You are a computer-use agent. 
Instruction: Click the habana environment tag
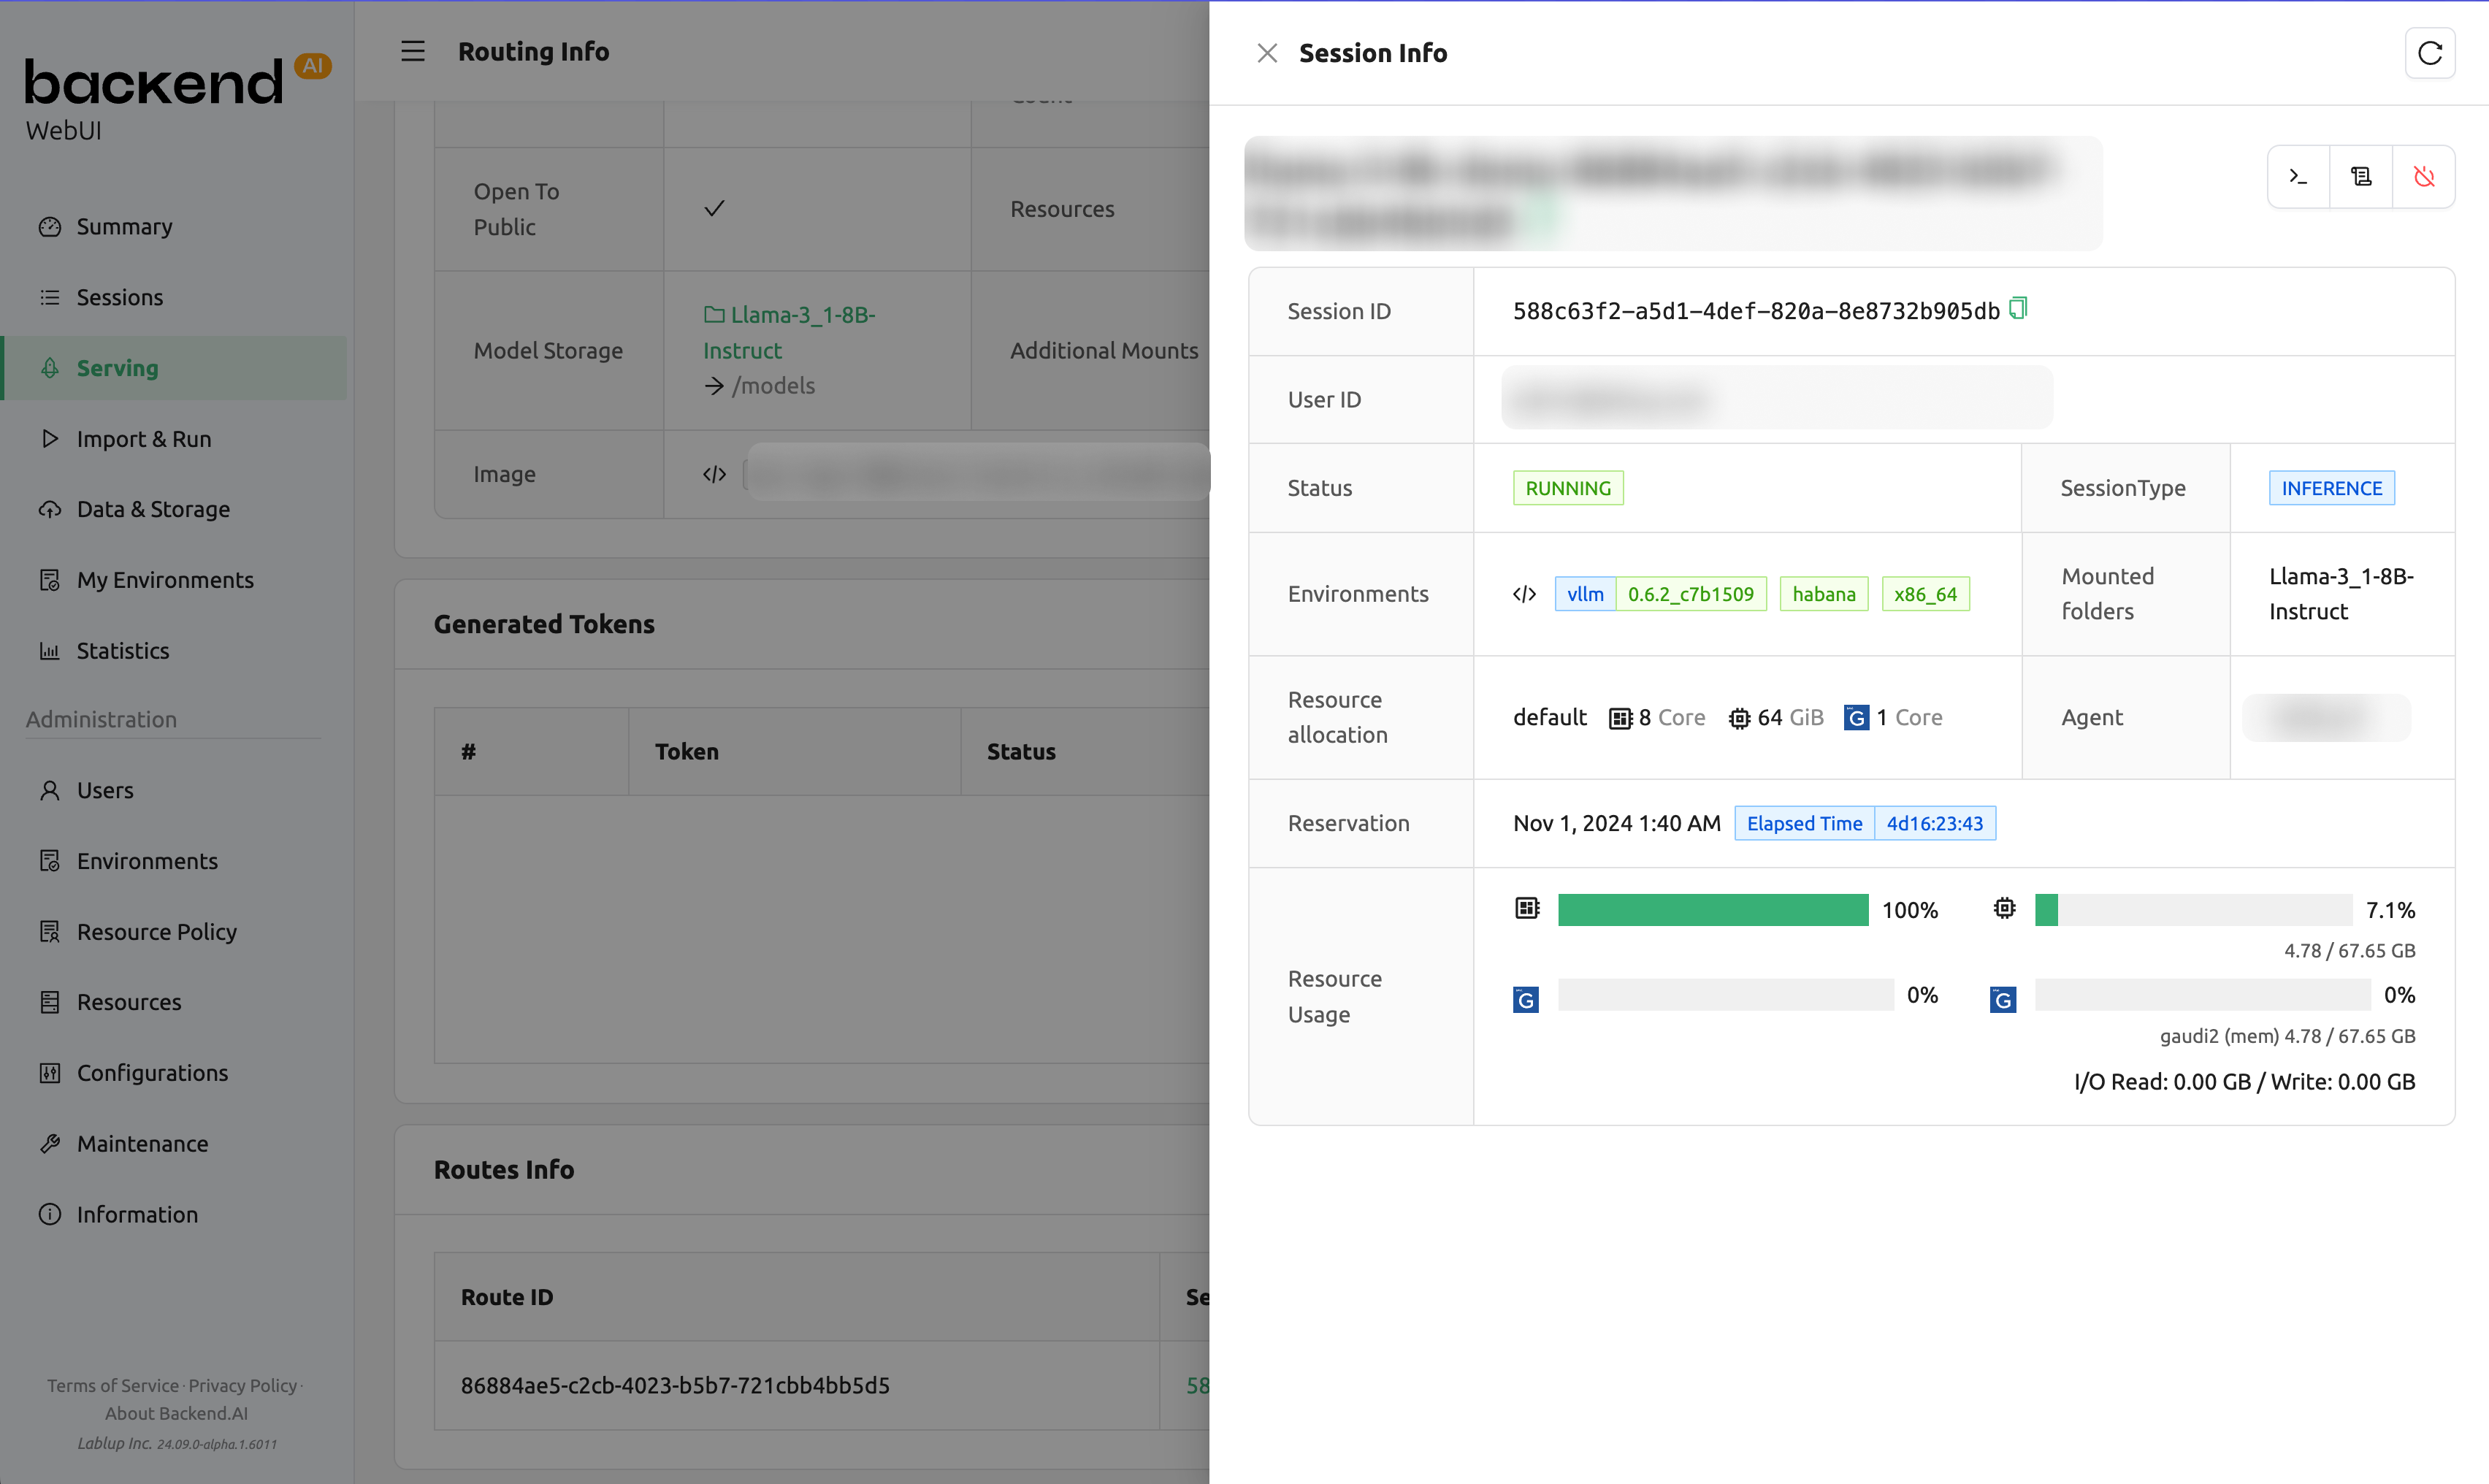click(x=1823, y=594)
